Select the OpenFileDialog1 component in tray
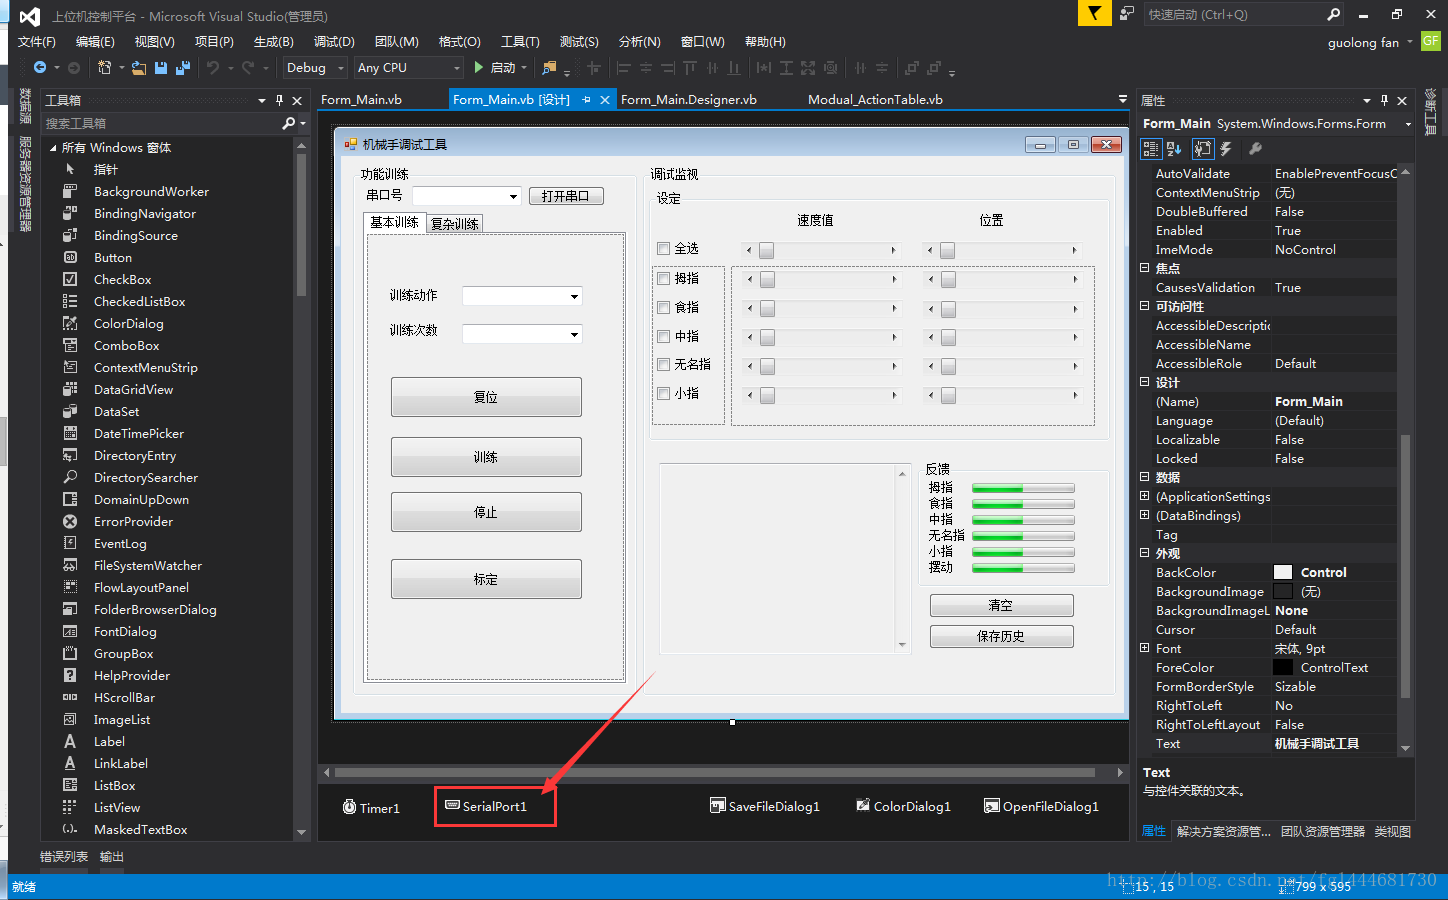This screenshot has width=1448, height=900. click(x=1042, y=806)
